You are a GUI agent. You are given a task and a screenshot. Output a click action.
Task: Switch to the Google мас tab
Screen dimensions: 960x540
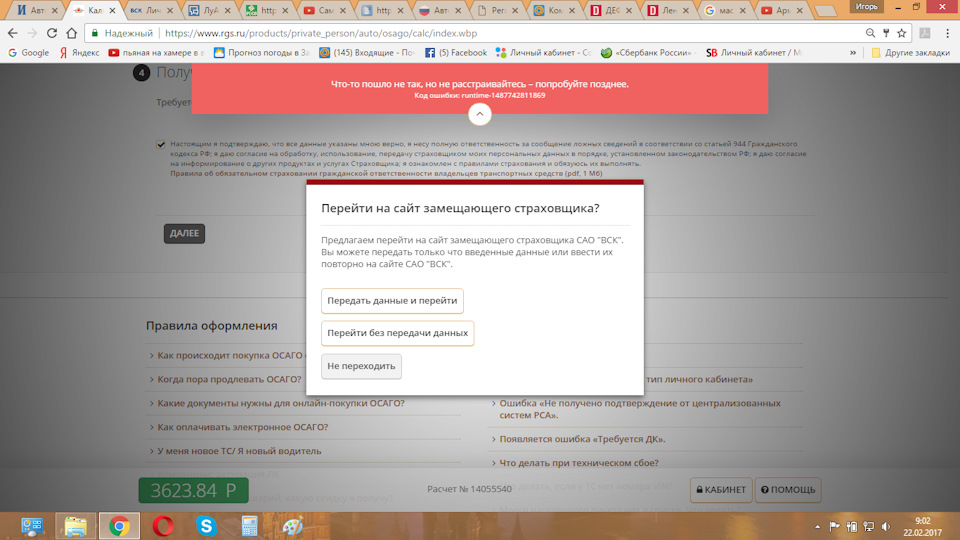point(724,10)
